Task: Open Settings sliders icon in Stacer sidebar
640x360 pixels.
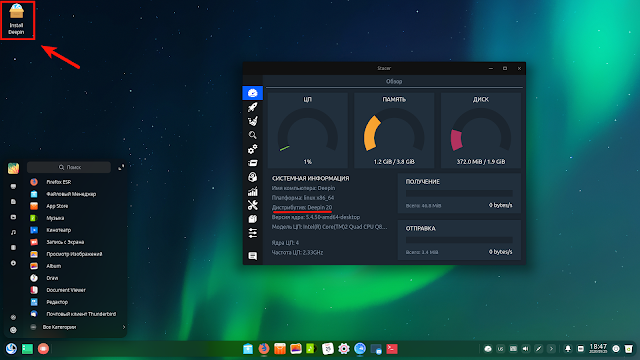Action: [253, 233]
